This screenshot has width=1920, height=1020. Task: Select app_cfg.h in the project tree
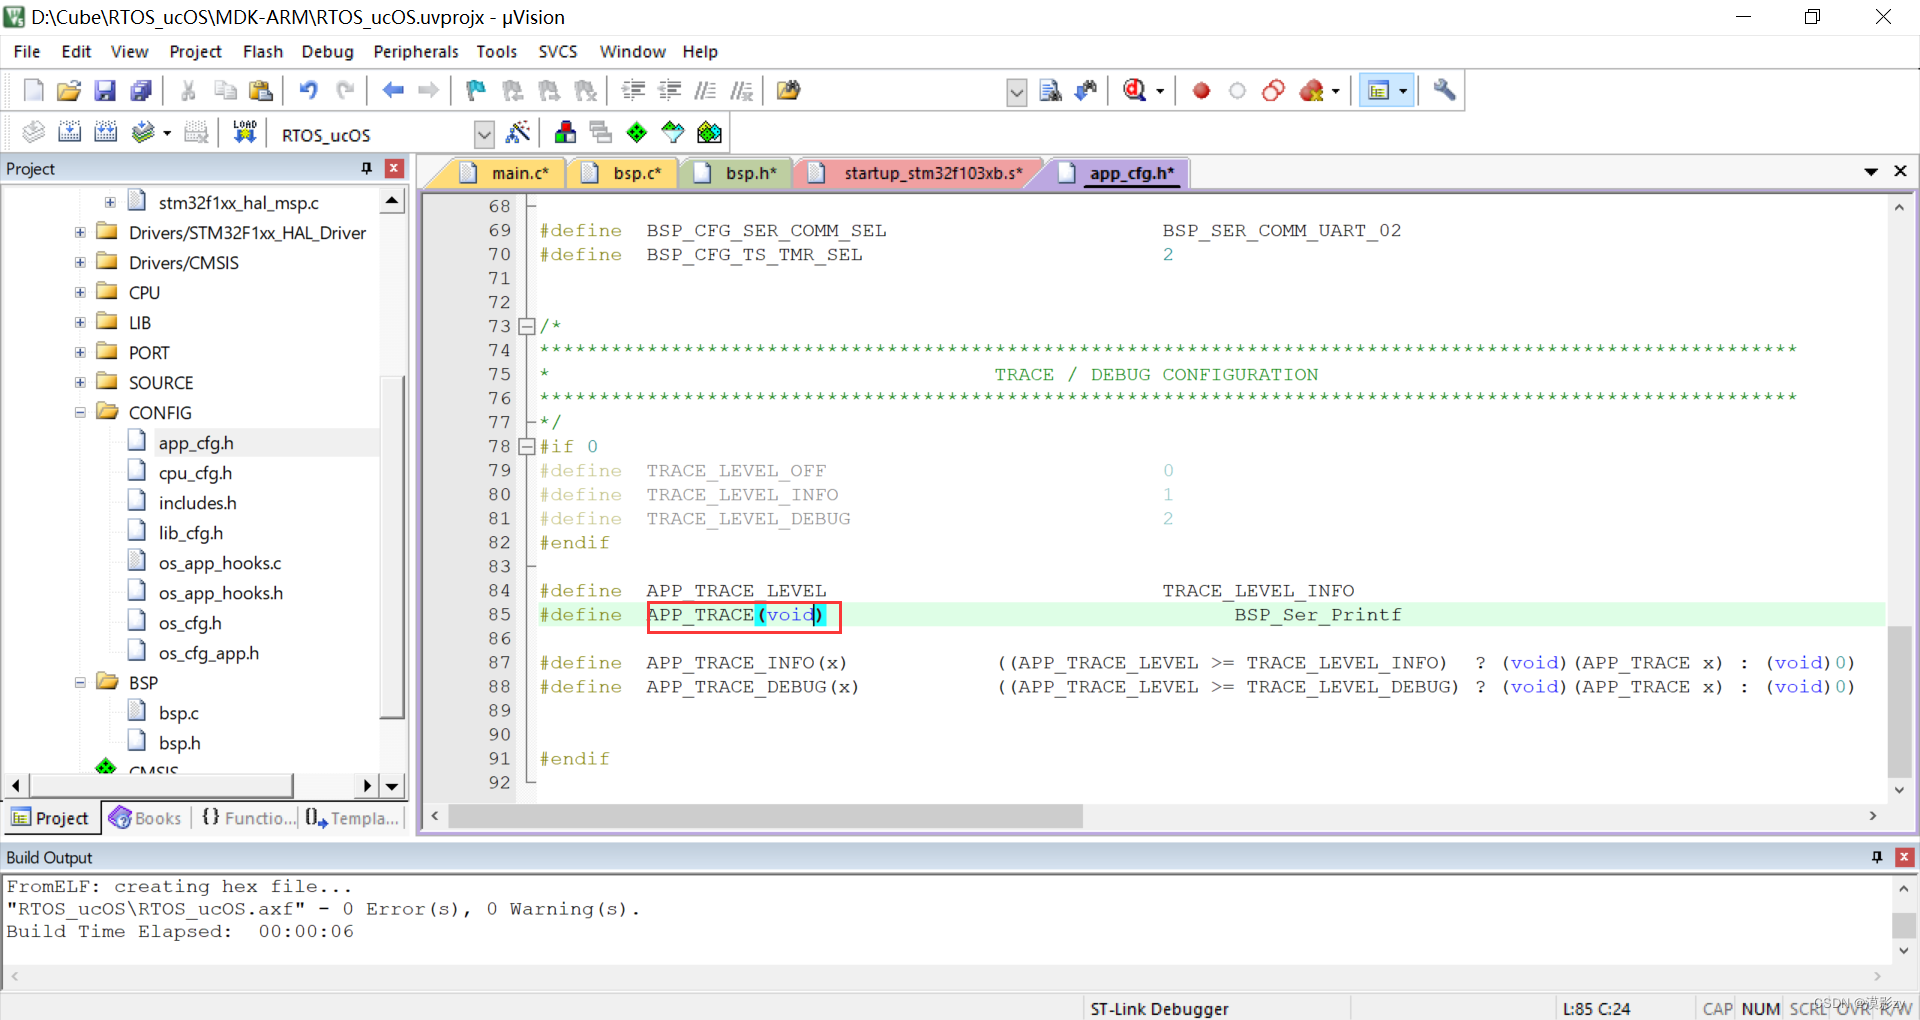(196, 443)
